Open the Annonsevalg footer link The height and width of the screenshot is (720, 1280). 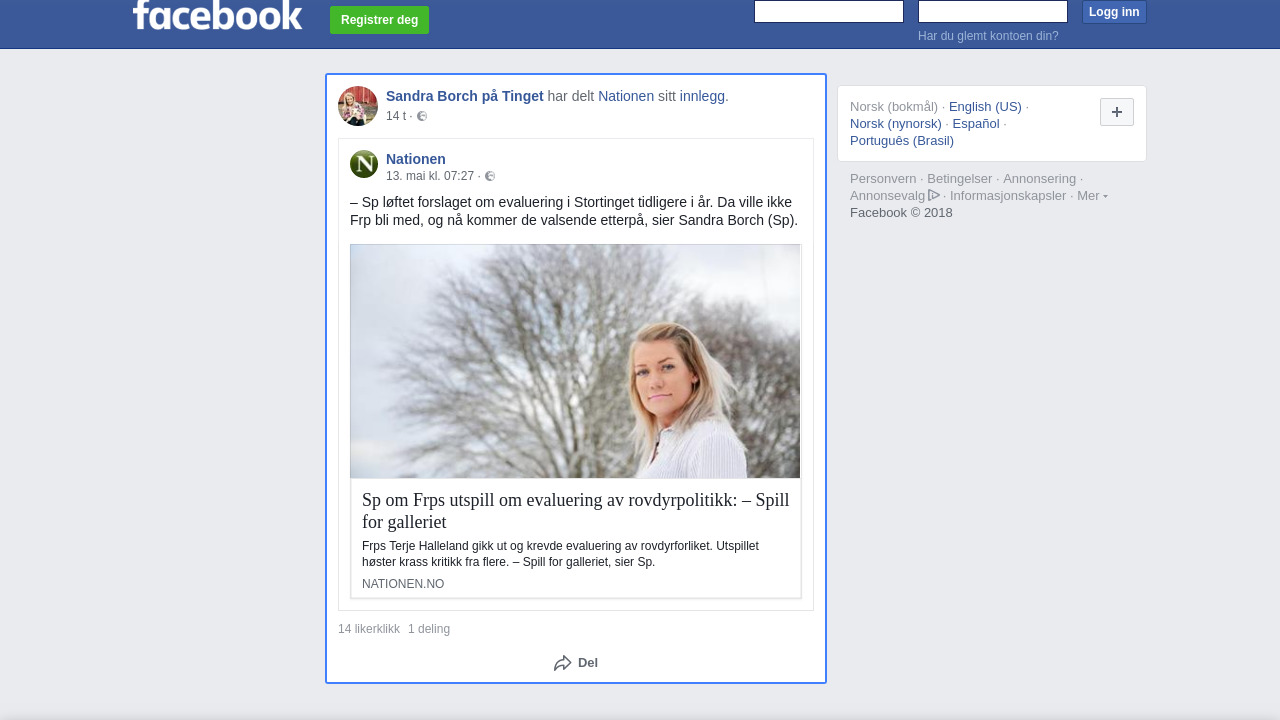pos(888,196)
